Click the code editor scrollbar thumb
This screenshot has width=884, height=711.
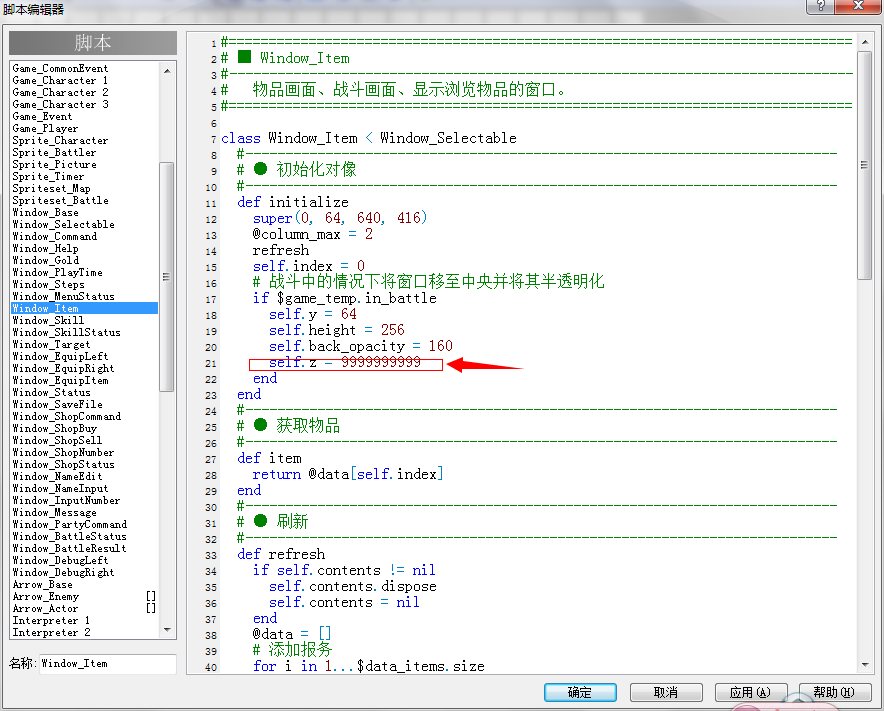coord(864,165)
